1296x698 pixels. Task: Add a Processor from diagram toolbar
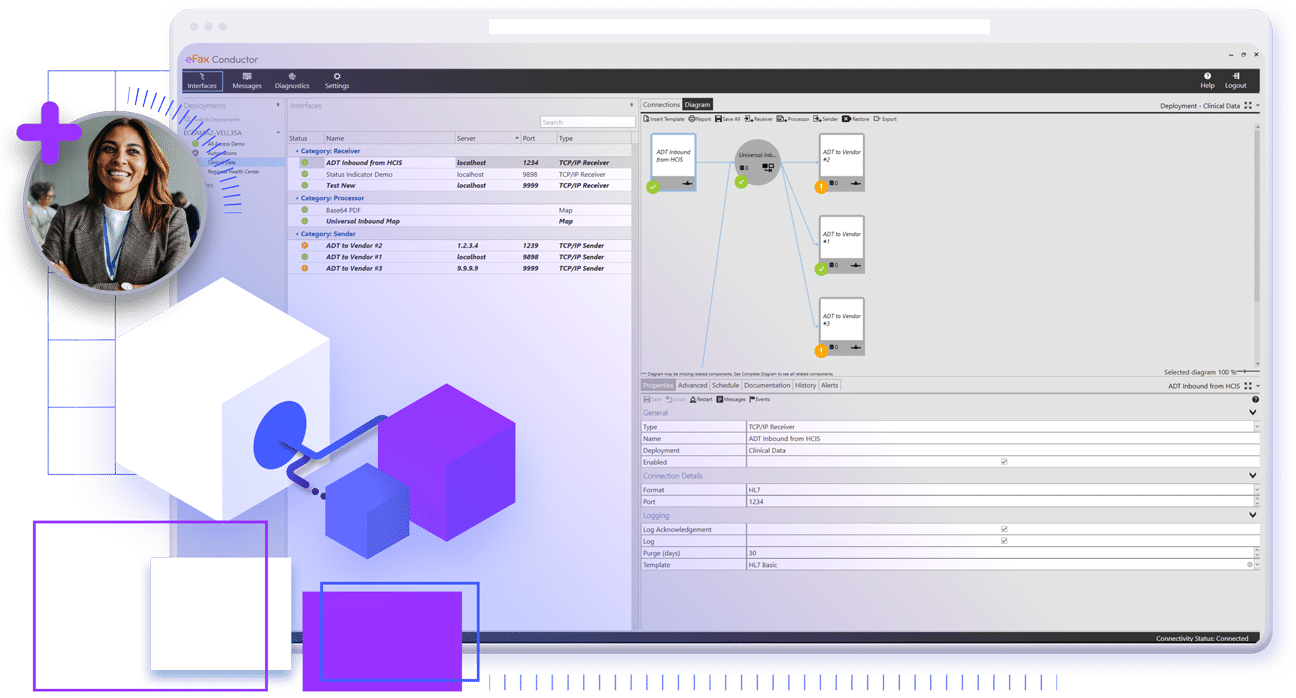[x=793, y=119]
